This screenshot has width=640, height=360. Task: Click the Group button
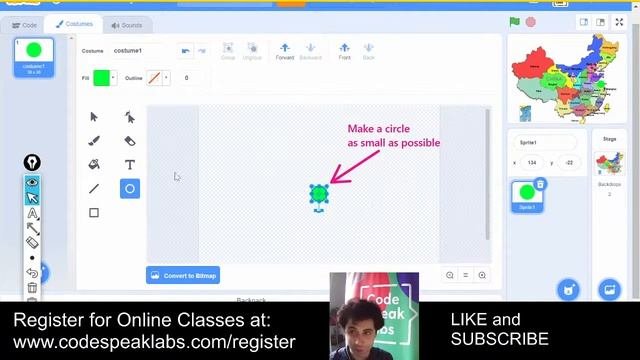[x=228, y=51]
